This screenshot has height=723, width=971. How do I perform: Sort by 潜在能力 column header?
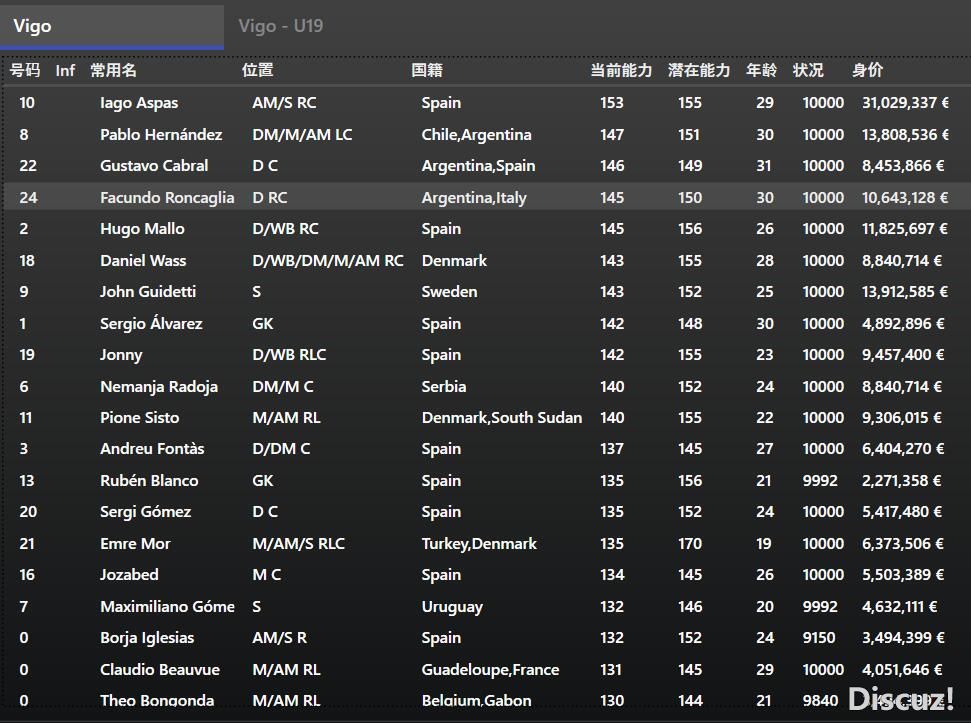point(699,70)
